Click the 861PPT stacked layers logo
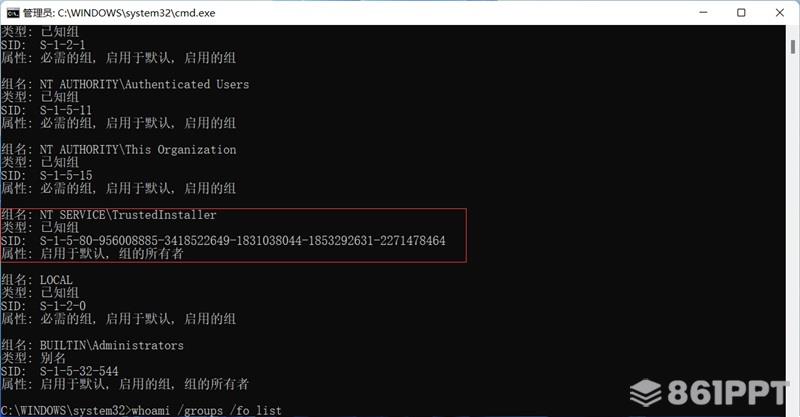This screenshot has width=800, height=417. pos(646,393)
